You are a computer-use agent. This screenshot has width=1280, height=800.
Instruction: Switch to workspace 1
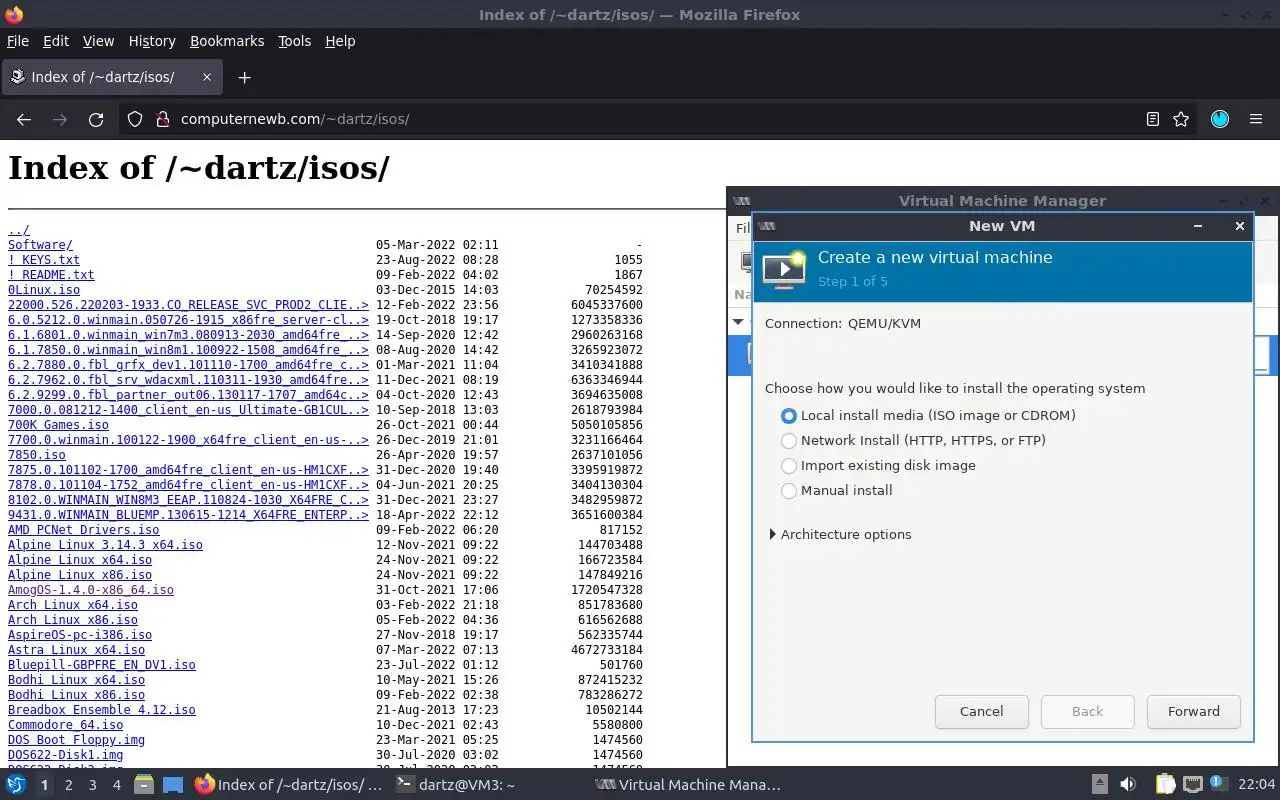pyautogui.click(x=44, y=785)
